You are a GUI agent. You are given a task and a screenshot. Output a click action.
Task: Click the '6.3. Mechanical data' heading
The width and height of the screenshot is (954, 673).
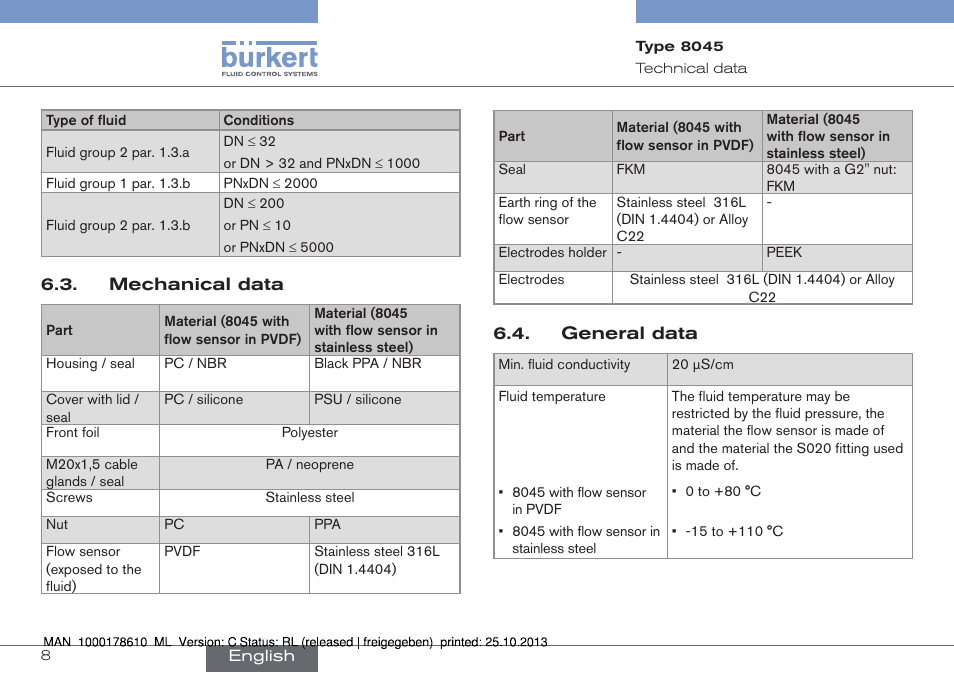pyautogui.click(x=162, y=284)
